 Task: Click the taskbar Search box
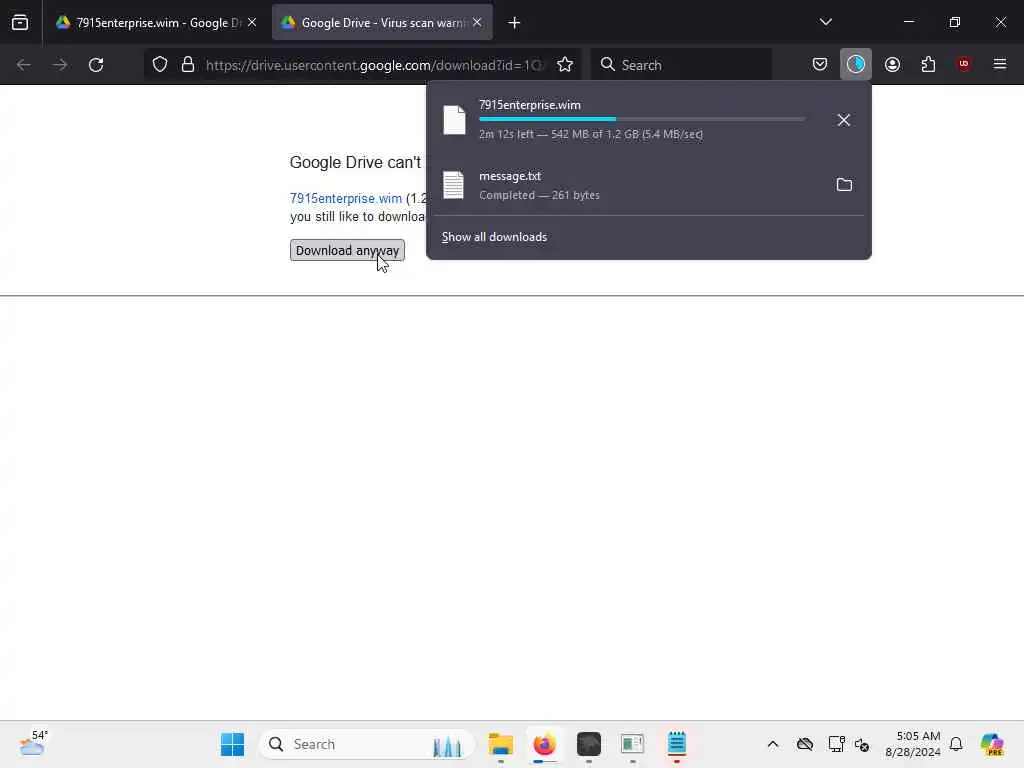(x=366, y=744)
